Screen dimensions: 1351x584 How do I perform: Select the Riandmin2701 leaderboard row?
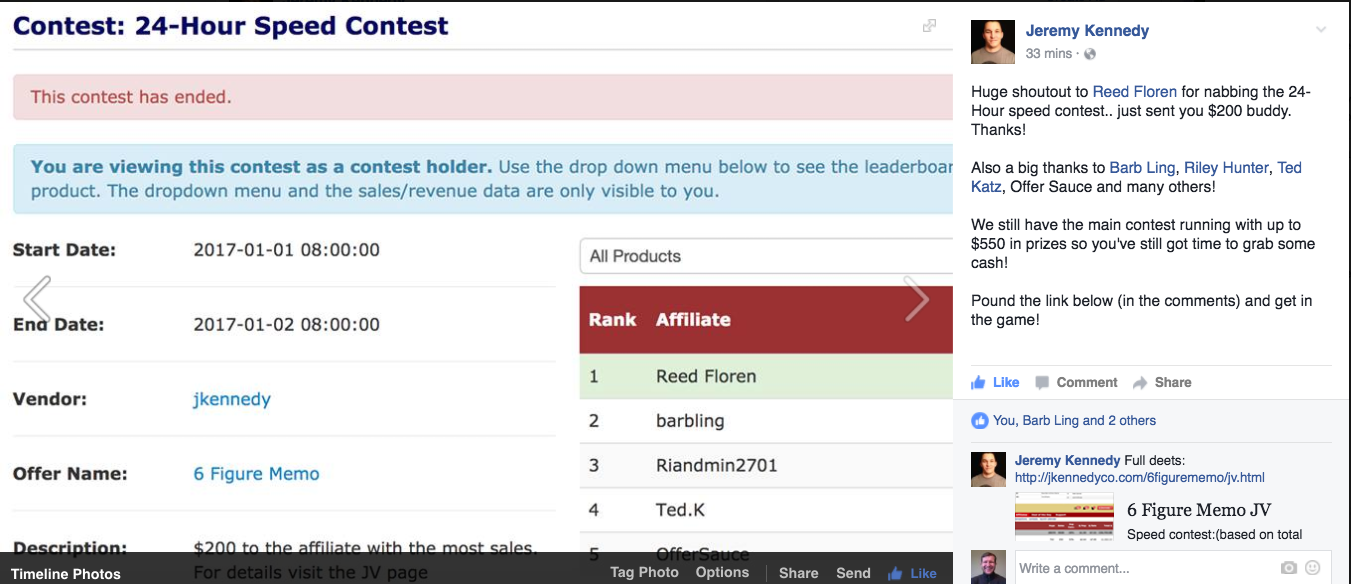click(766, 465)
